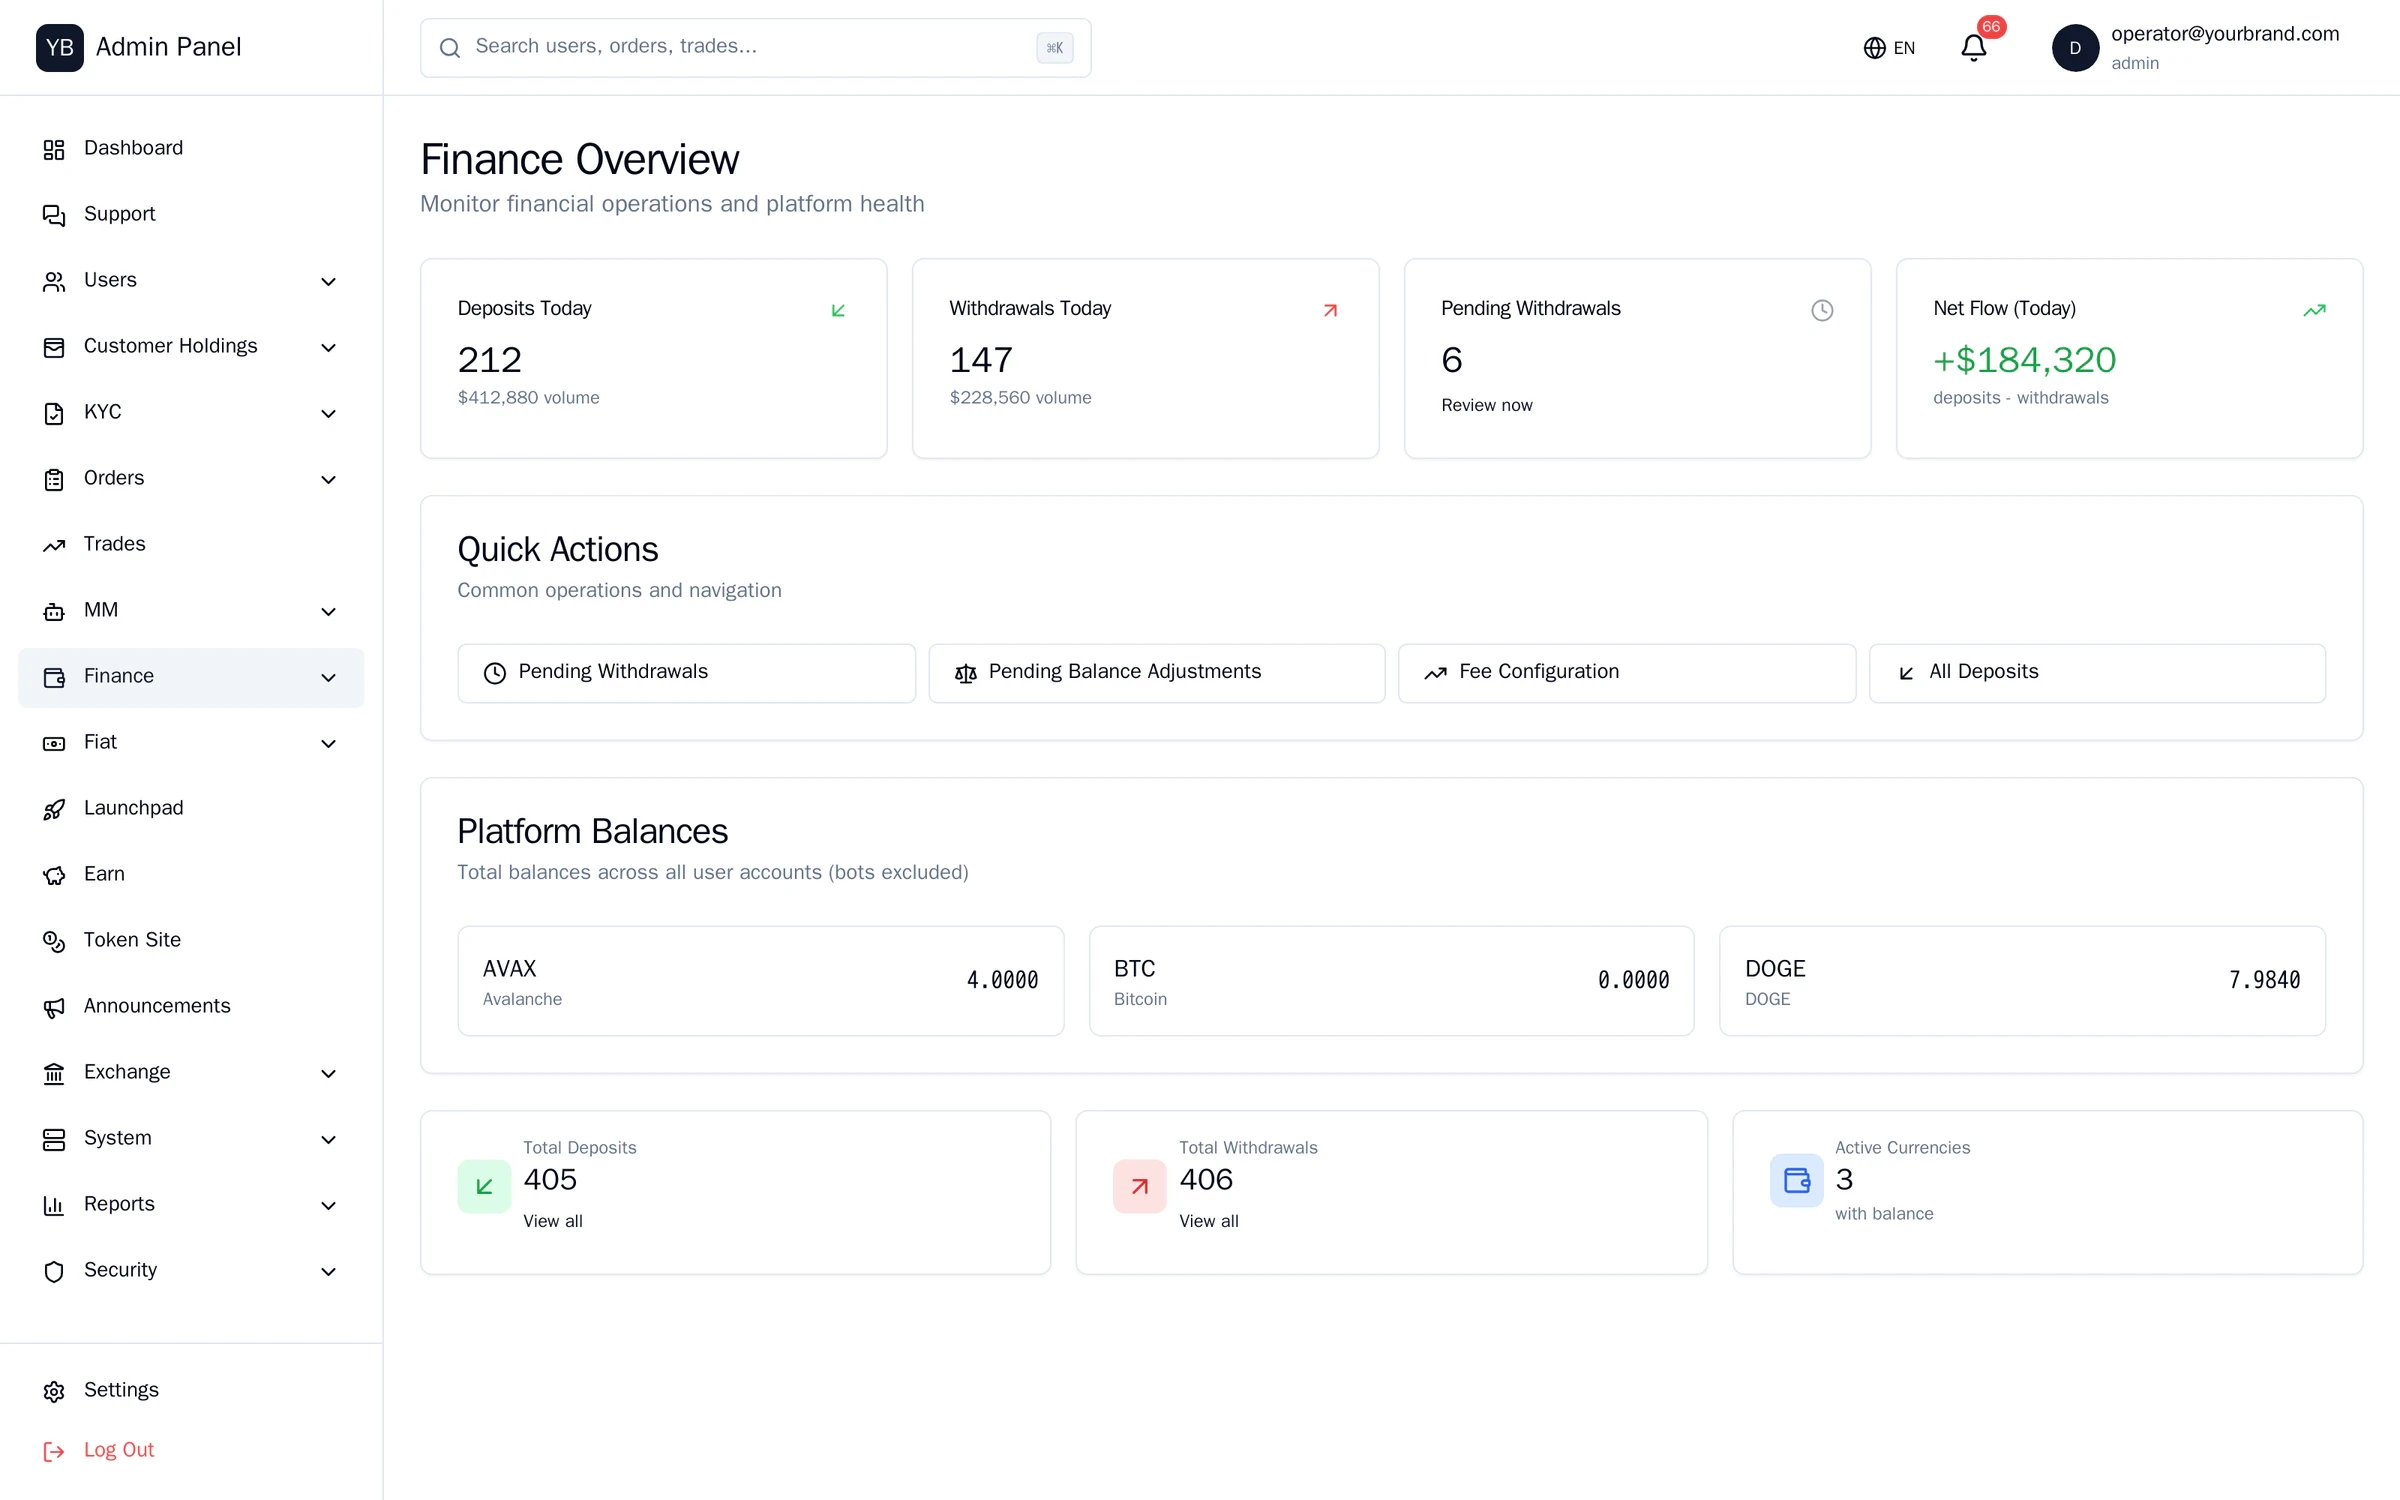Open Fee Configuration quick action
Image resolution: width=2400 pixels, height=1500 pixels.
point(1626,672)
